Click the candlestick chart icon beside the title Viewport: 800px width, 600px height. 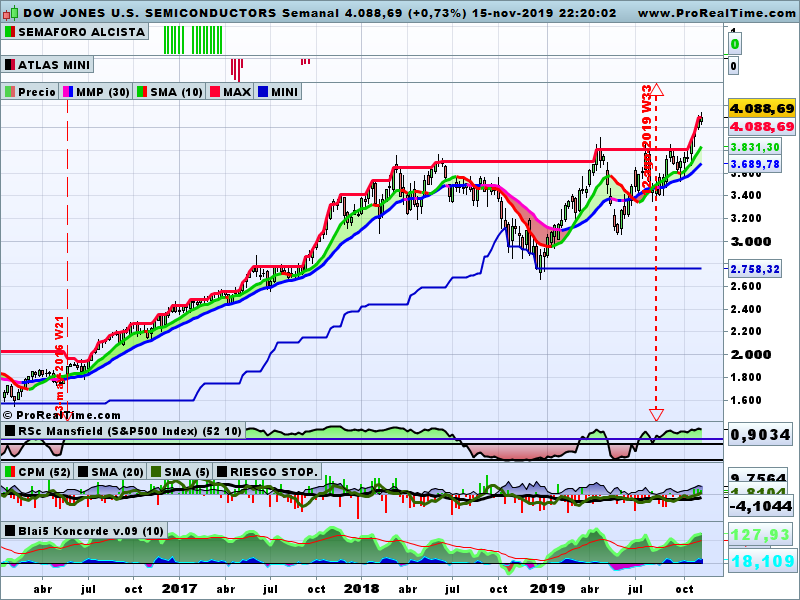(10, 13)
